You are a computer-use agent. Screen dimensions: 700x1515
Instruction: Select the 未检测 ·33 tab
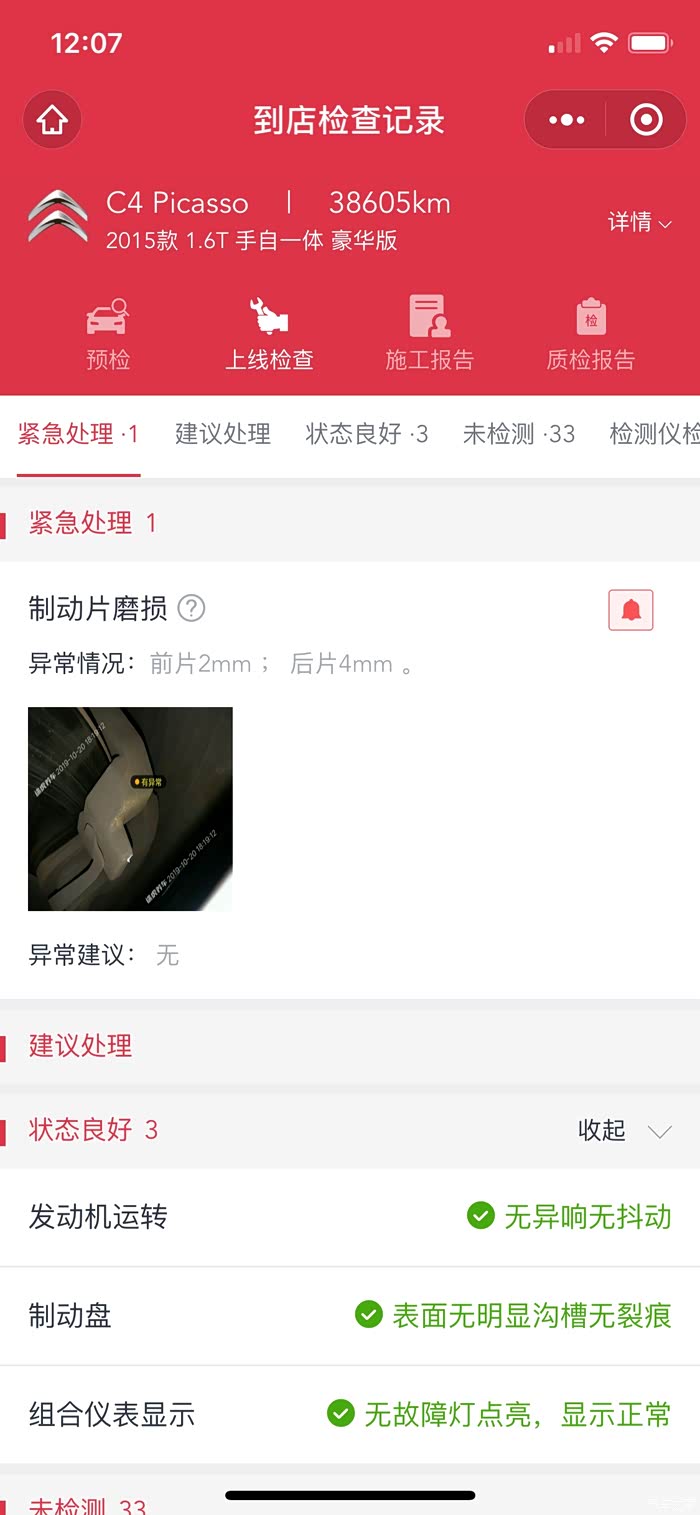(519, 434)
